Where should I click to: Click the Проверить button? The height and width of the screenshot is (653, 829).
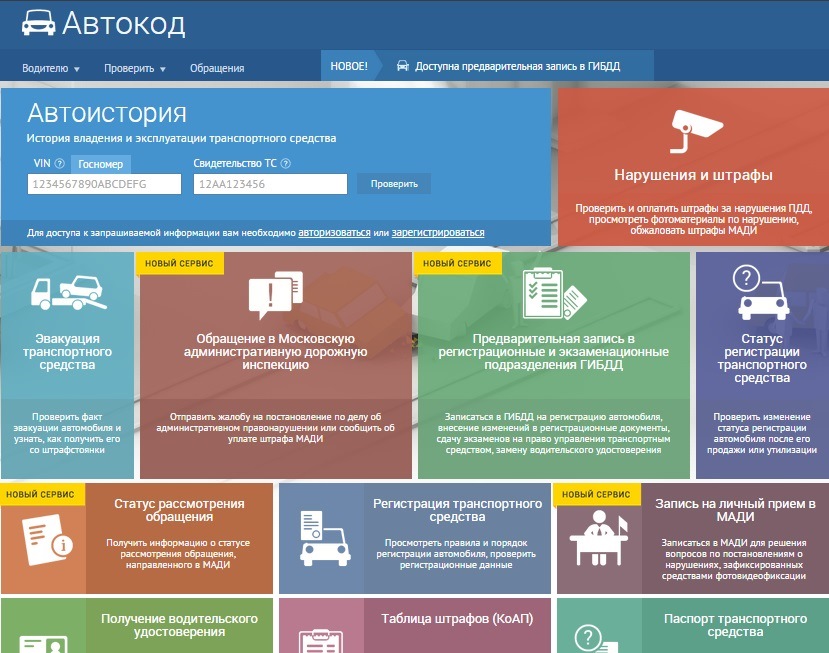tap(394, 183)
